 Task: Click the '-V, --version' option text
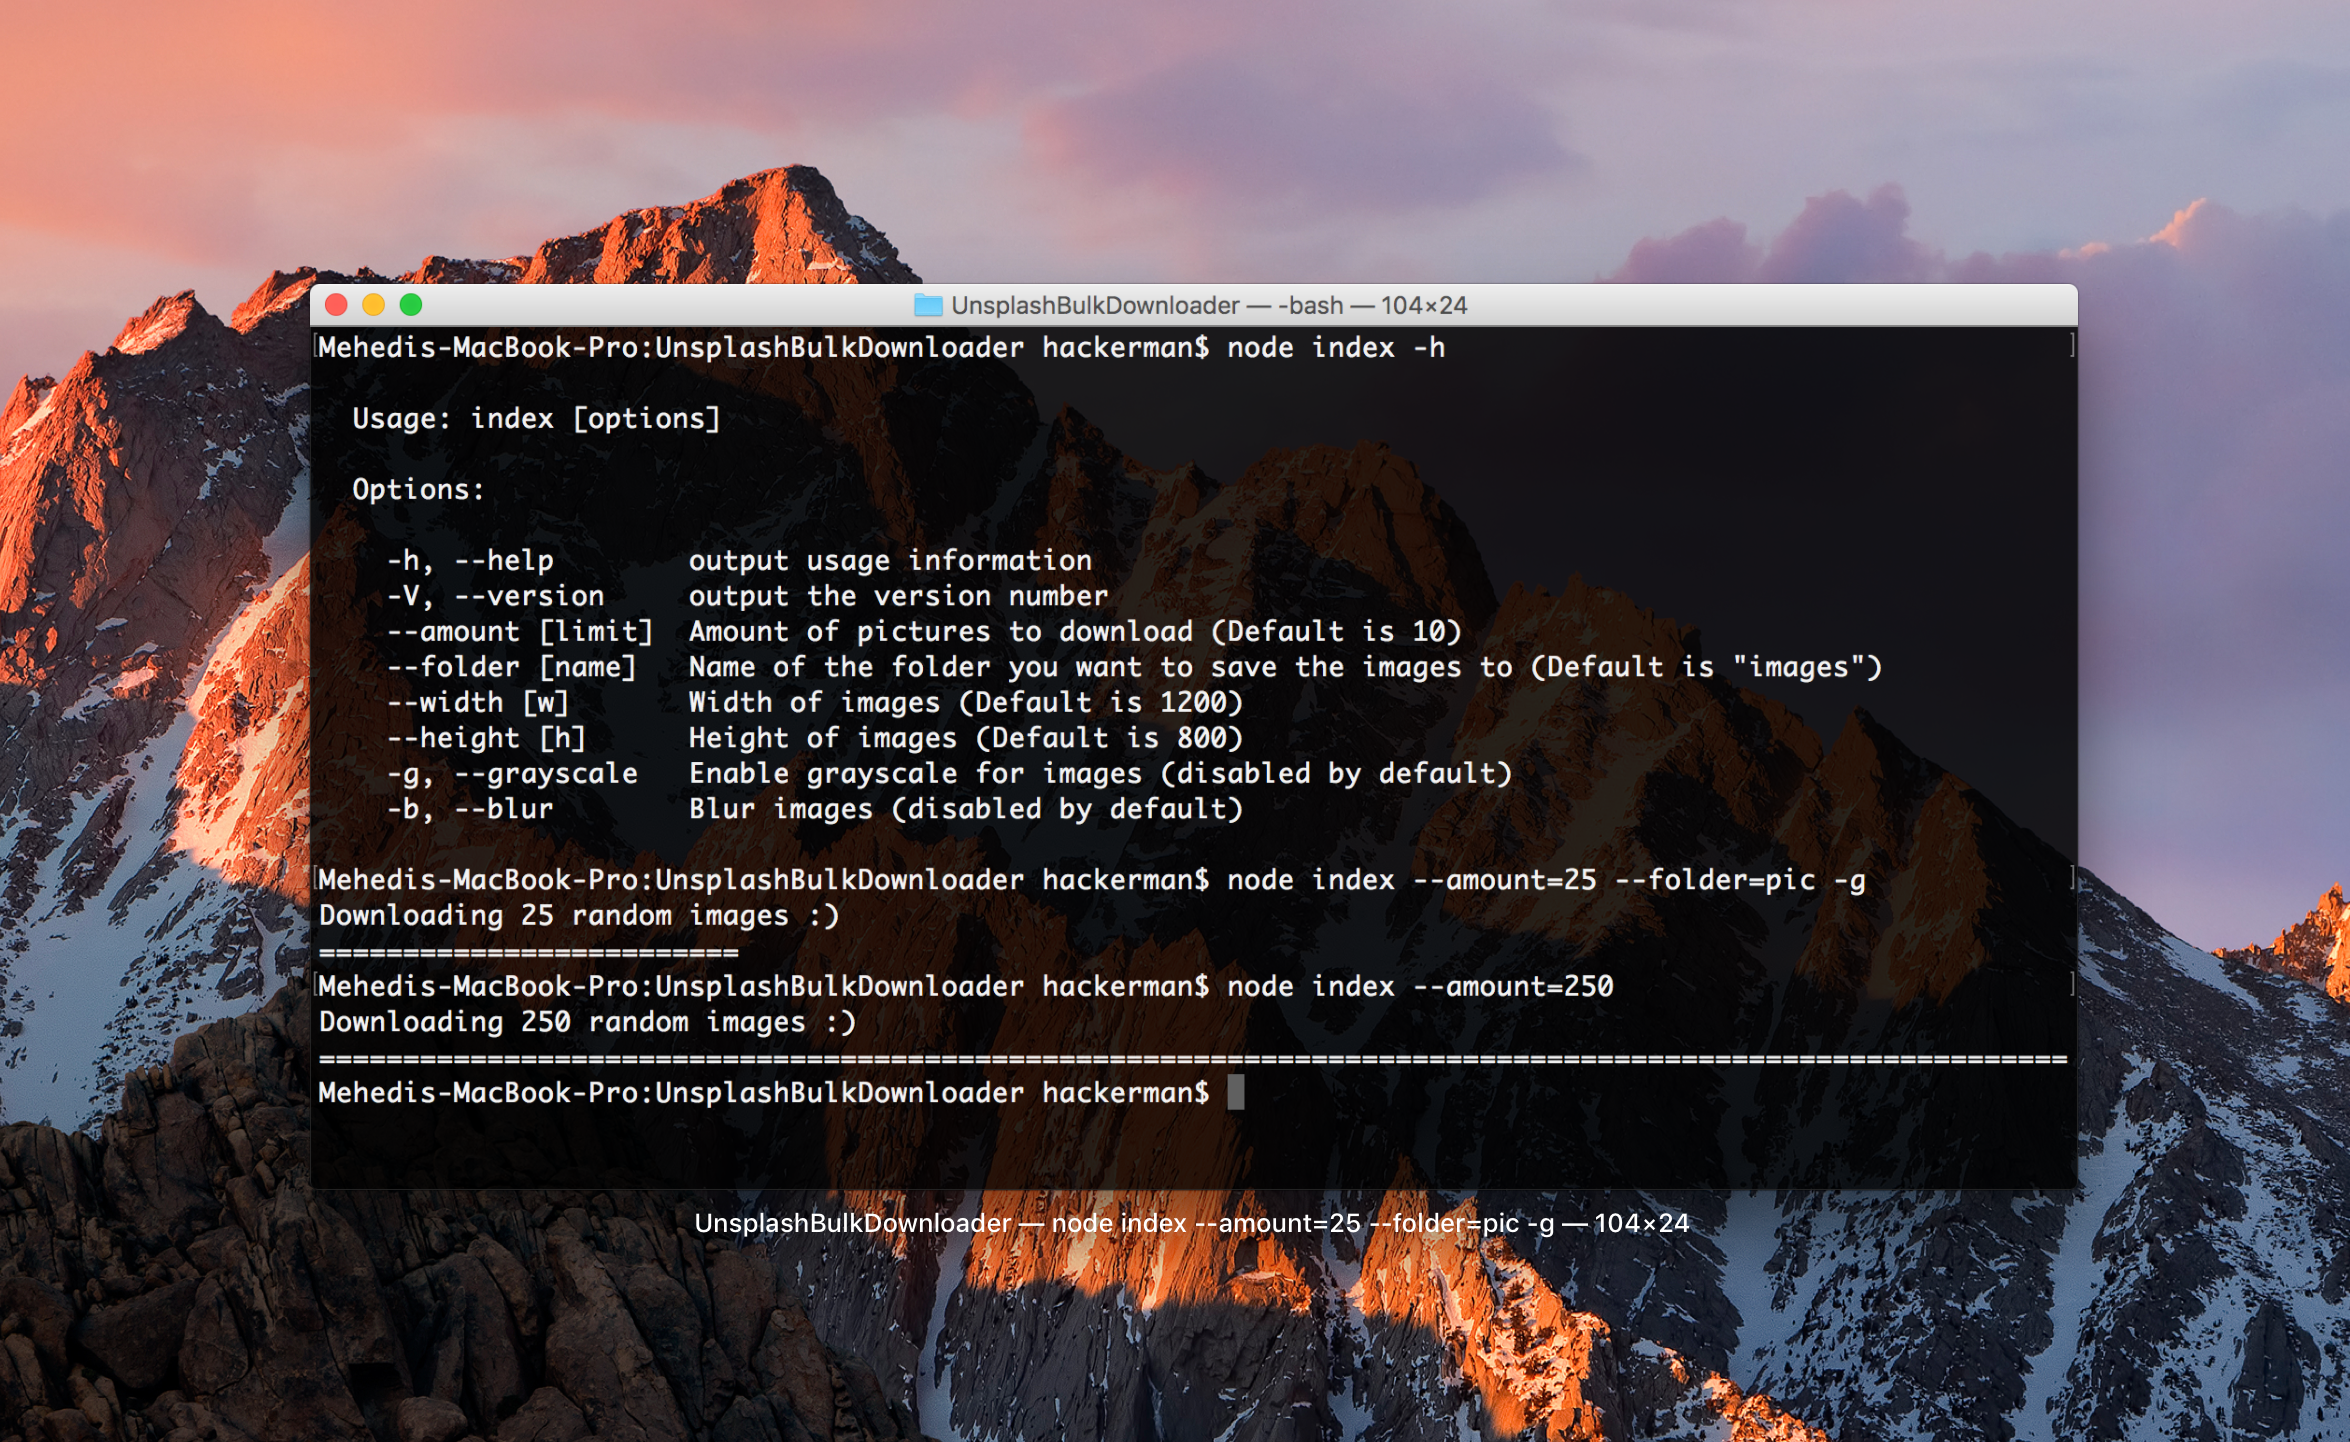[x=495, y=596]
